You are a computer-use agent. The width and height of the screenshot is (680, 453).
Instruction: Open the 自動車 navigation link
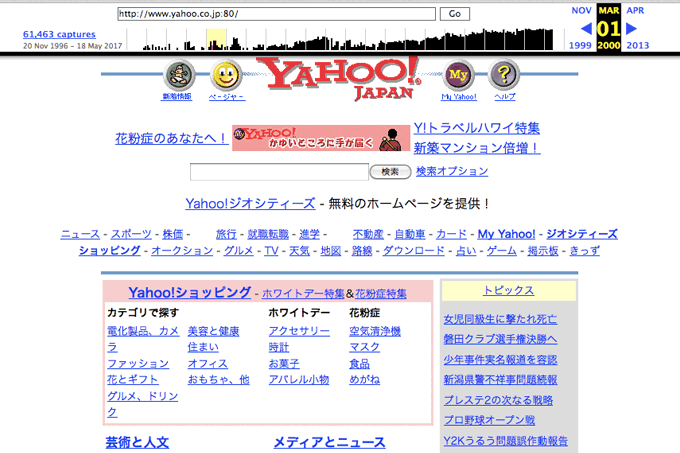[410, 234]
